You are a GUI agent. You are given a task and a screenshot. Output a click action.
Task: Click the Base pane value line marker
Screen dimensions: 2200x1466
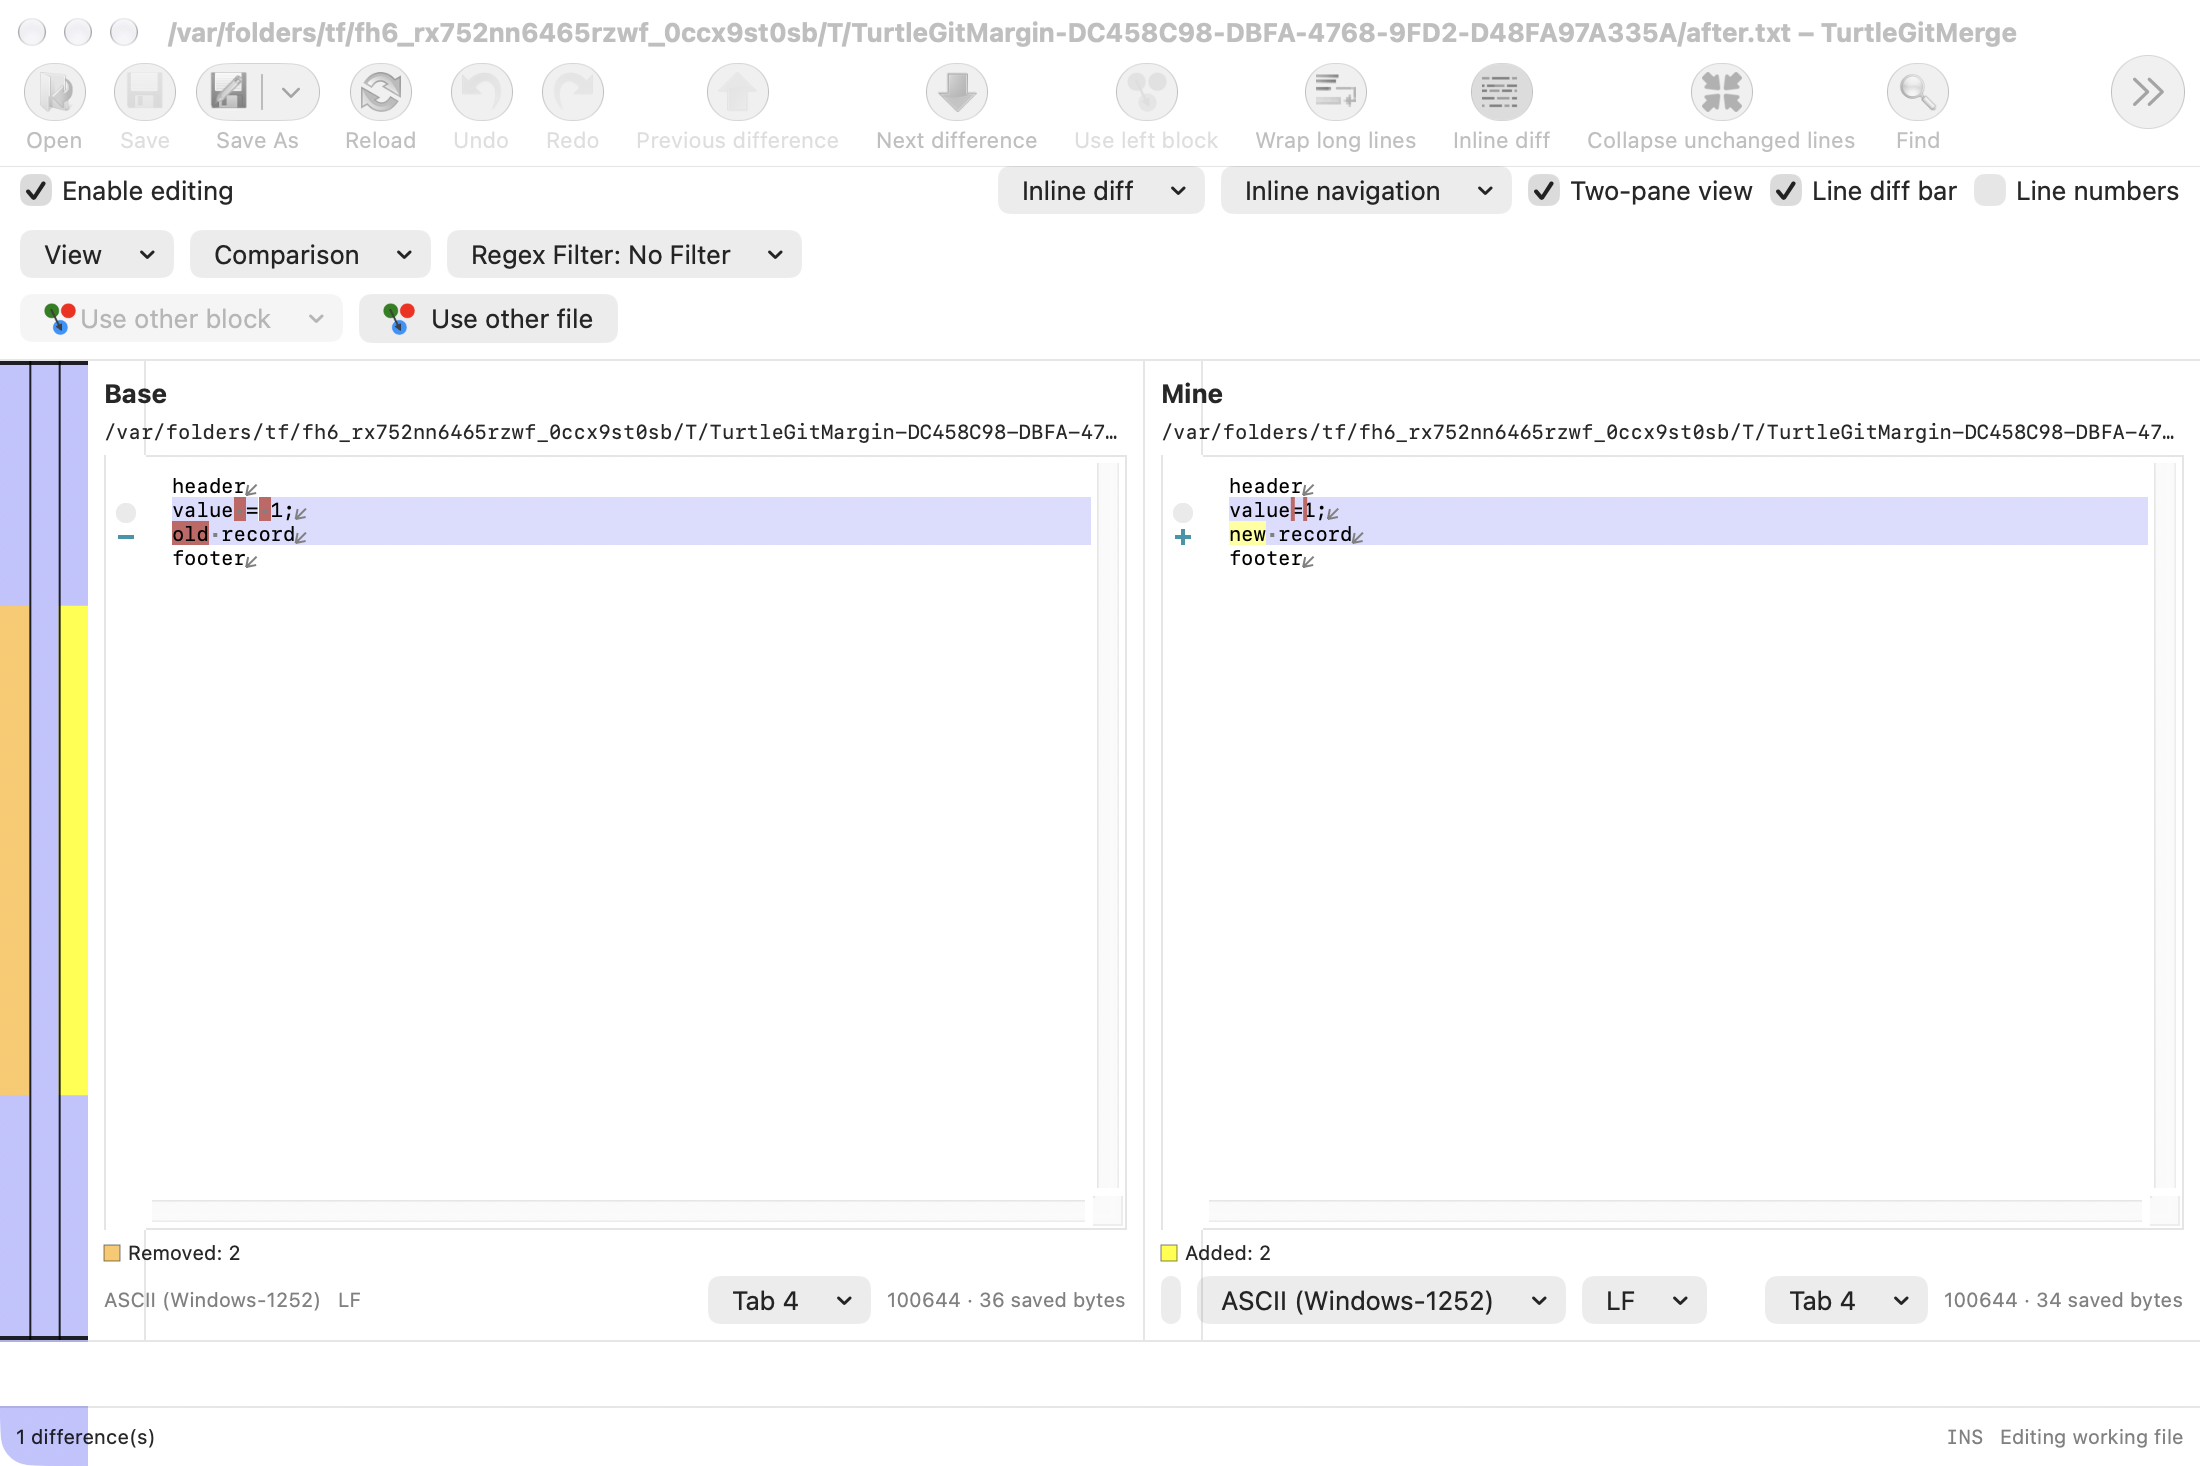pos(126,512)
